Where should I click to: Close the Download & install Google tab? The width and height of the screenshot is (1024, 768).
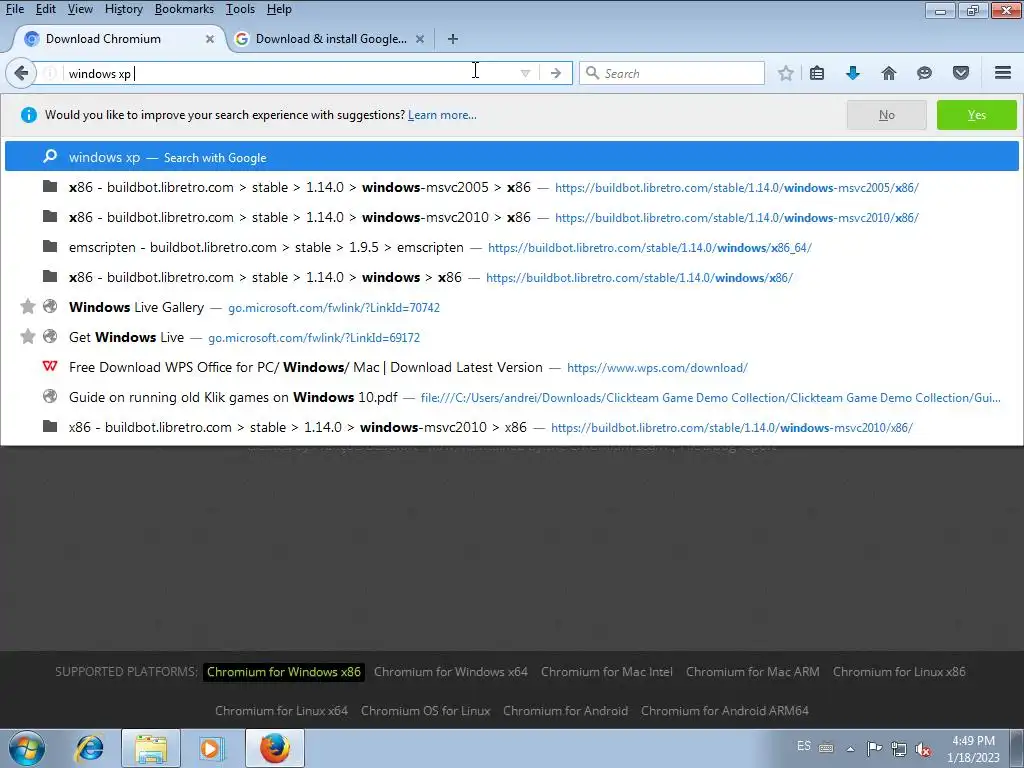tap(420, 39)
